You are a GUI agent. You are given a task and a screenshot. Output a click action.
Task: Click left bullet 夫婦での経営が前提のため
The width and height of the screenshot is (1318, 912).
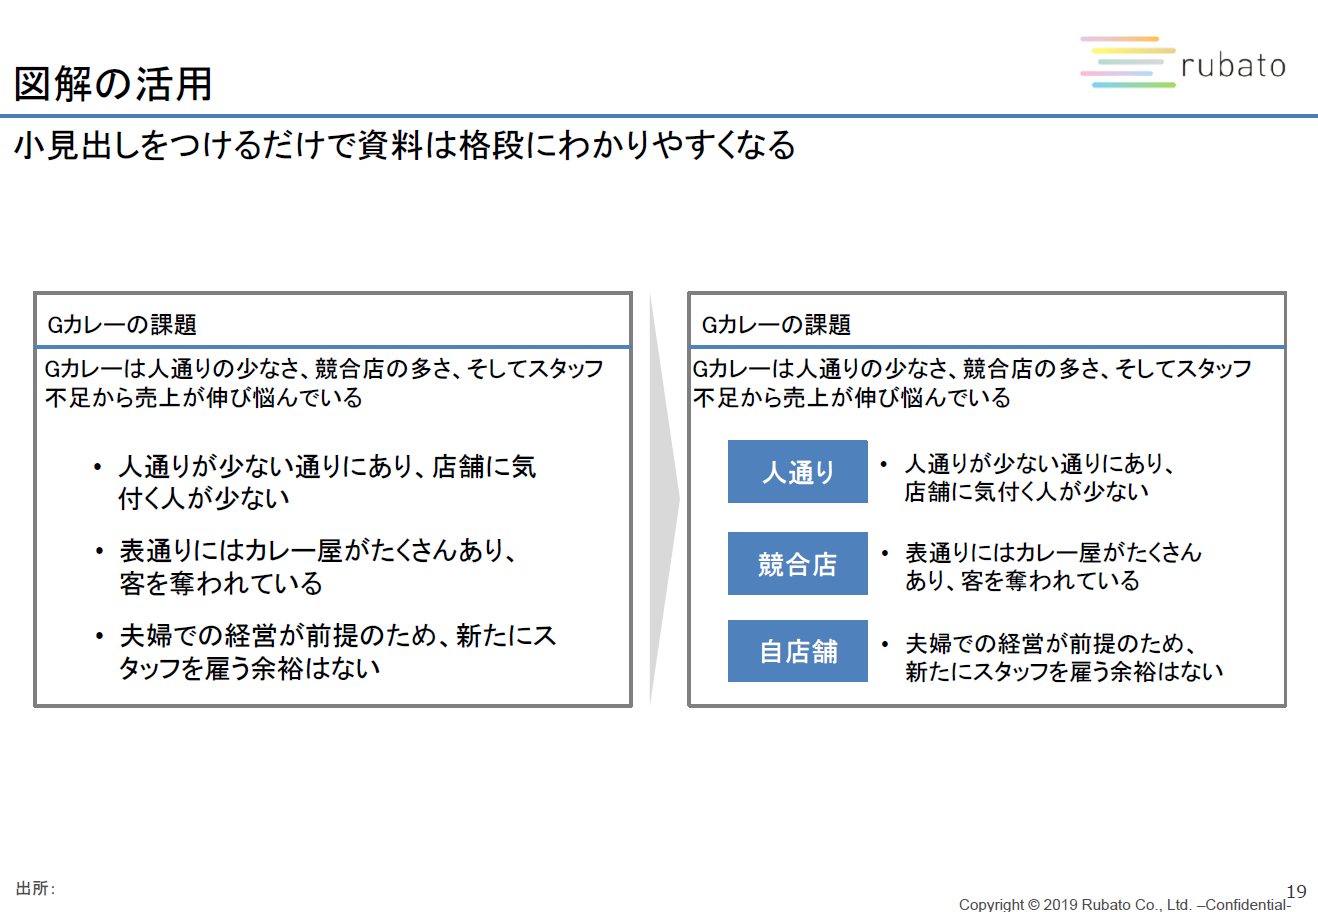click(x=337, y=652)
